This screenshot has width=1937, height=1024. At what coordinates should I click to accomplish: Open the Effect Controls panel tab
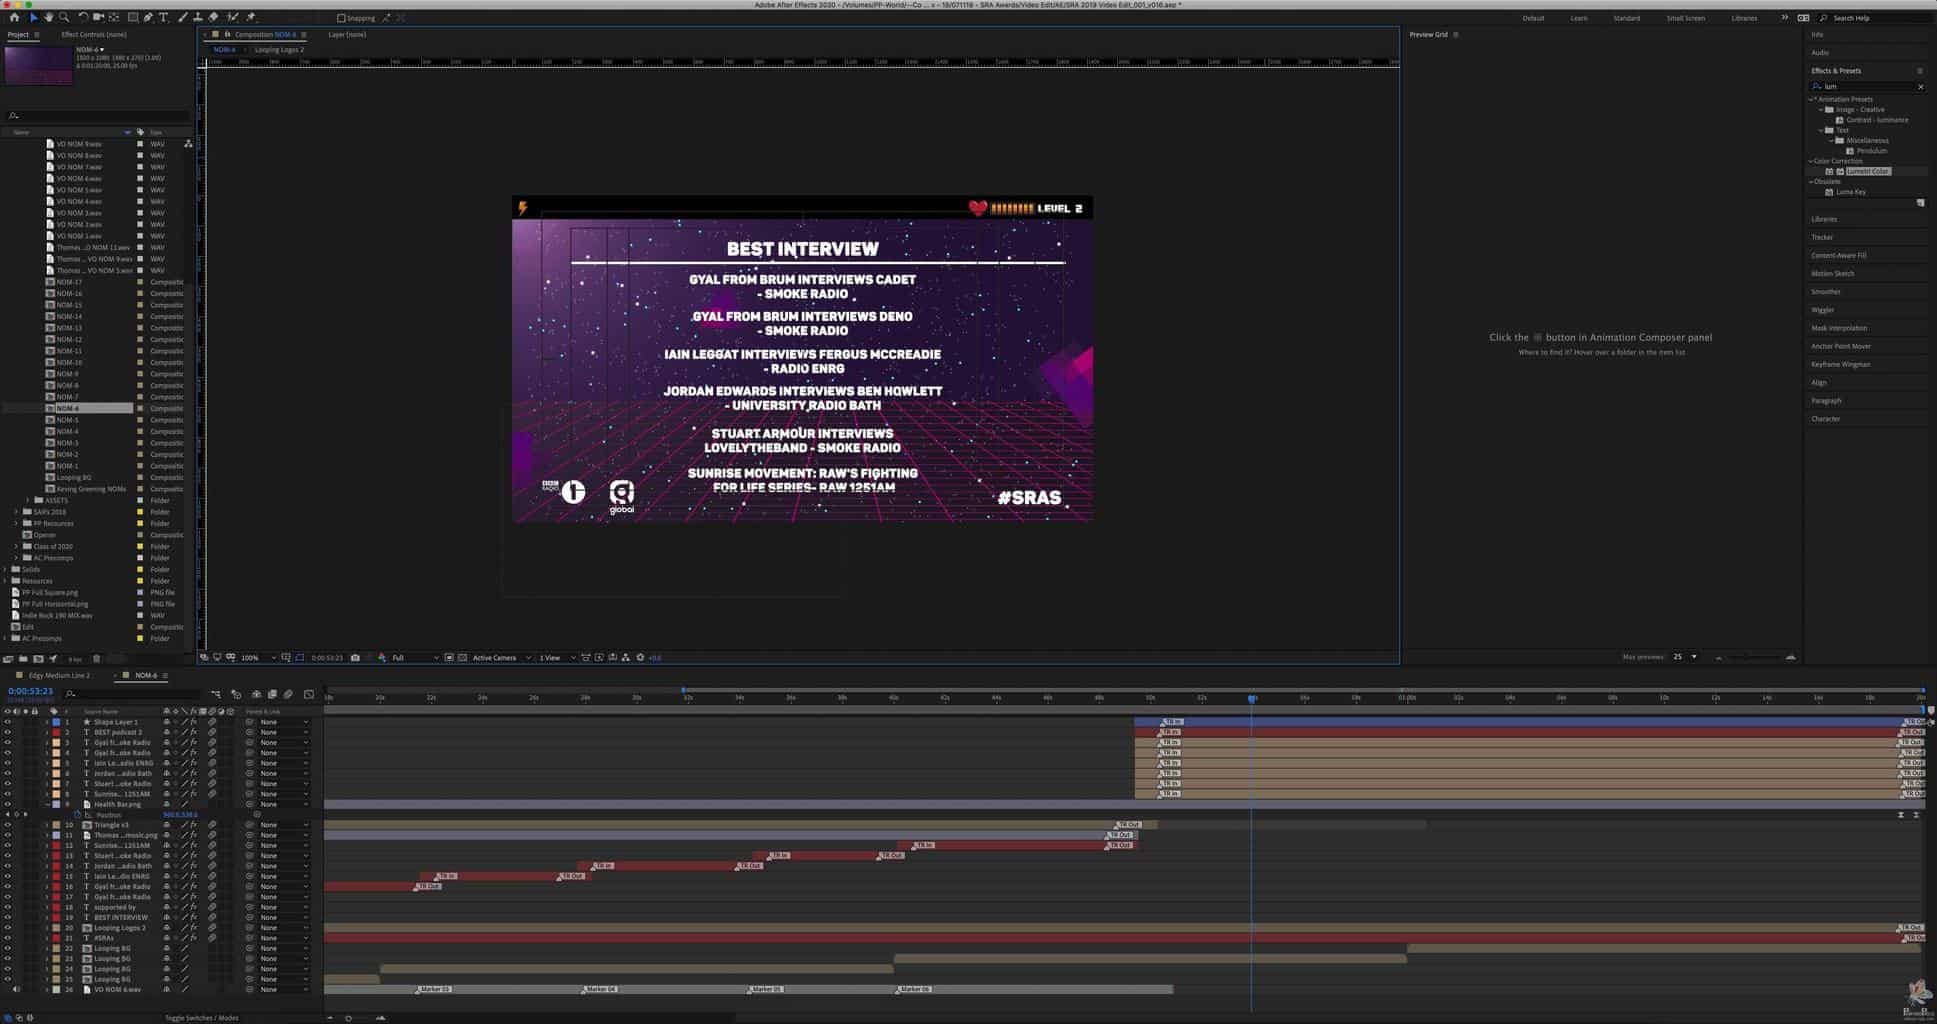[93, 35]
